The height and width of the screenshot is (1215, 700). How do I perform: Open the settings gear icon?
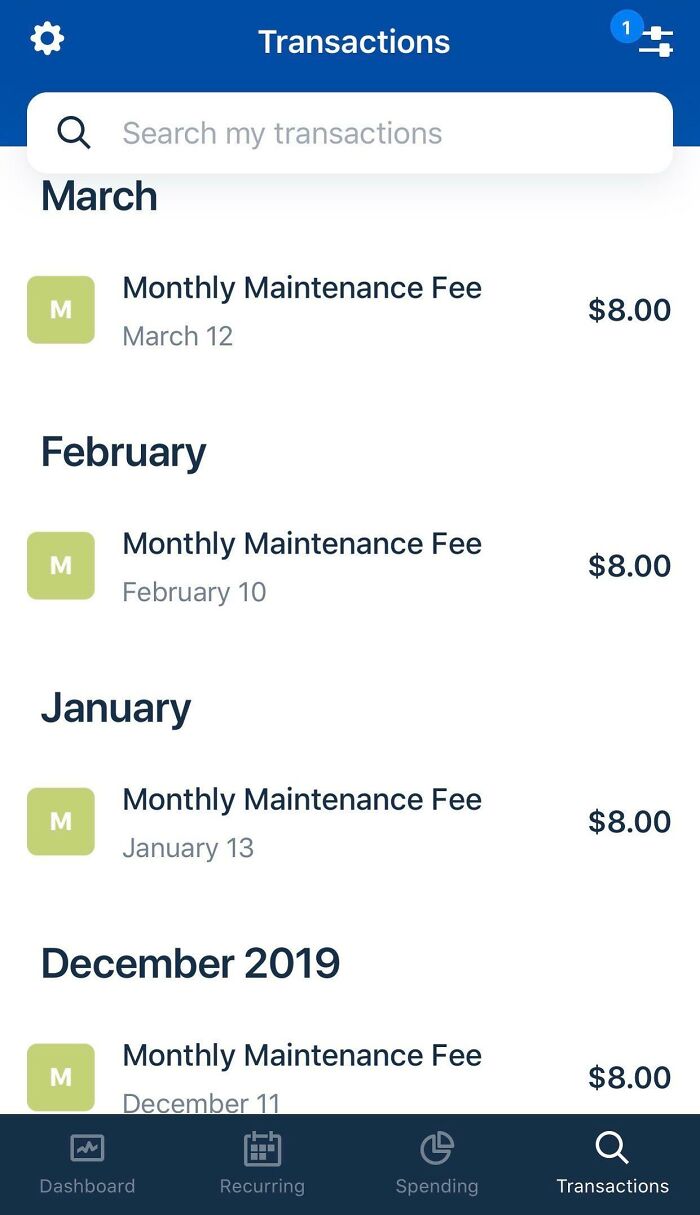[x=46, y=40]
